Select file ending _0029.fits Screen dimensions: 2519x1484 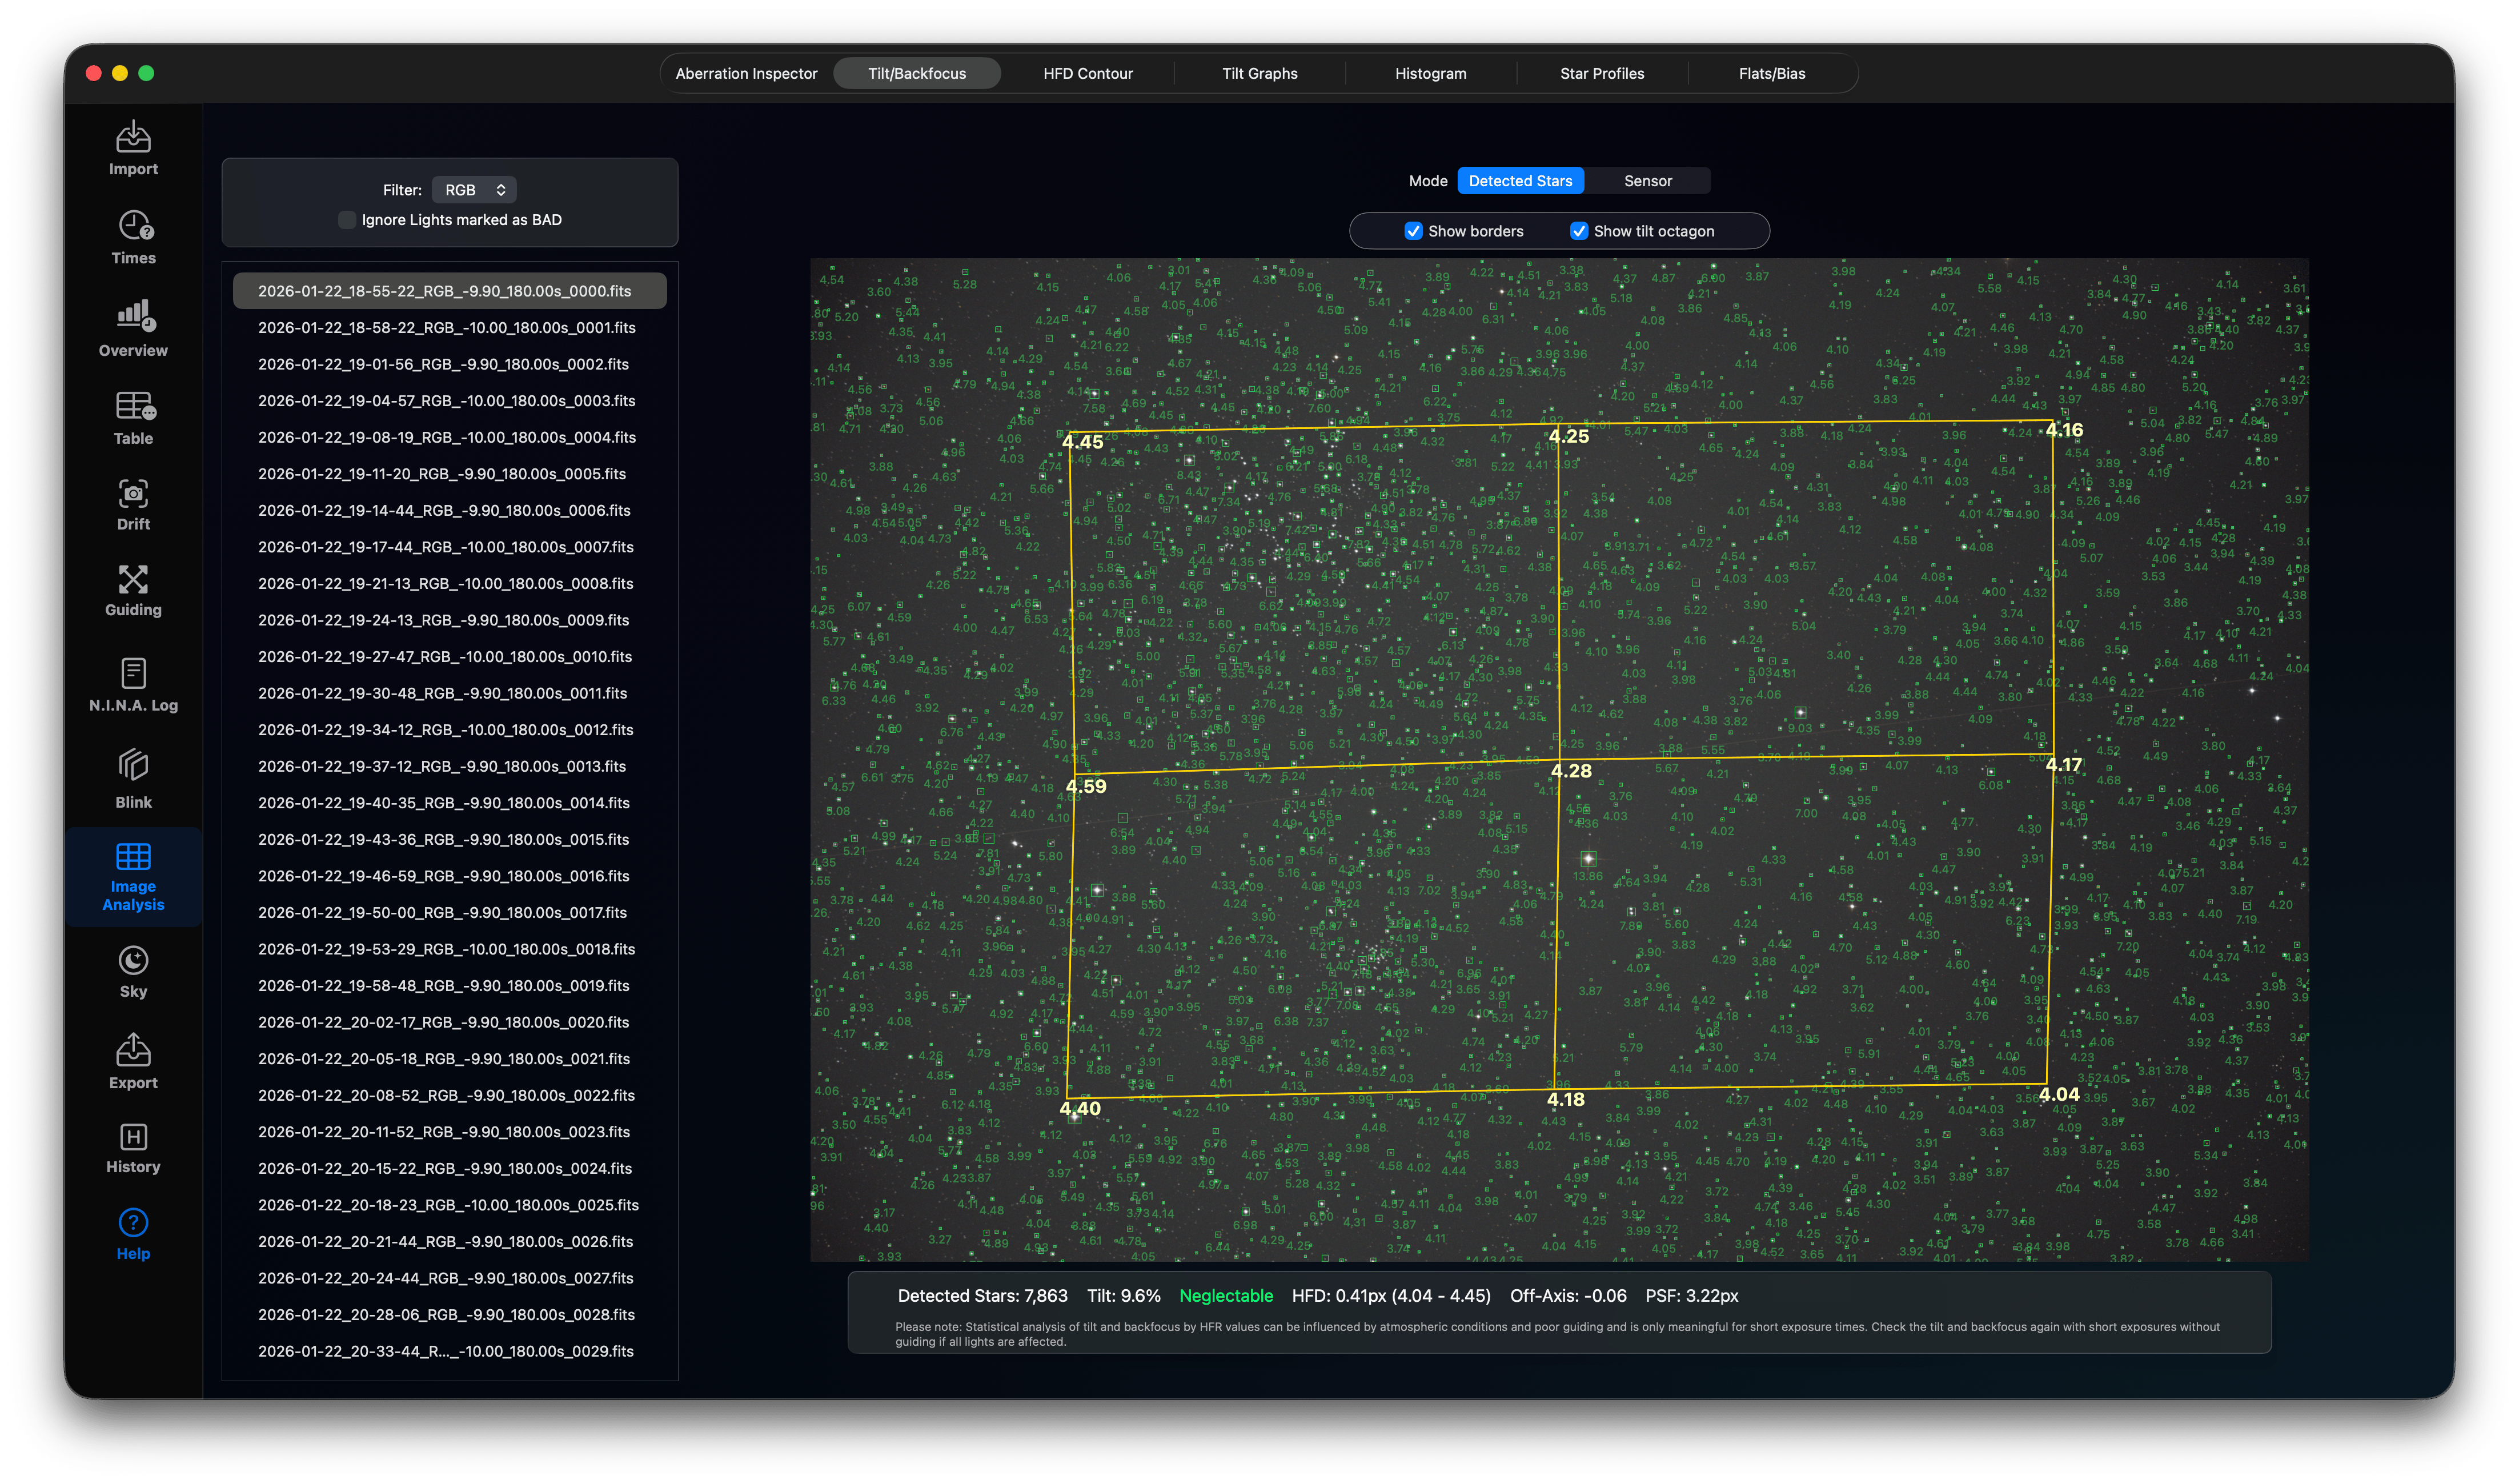450,1351
